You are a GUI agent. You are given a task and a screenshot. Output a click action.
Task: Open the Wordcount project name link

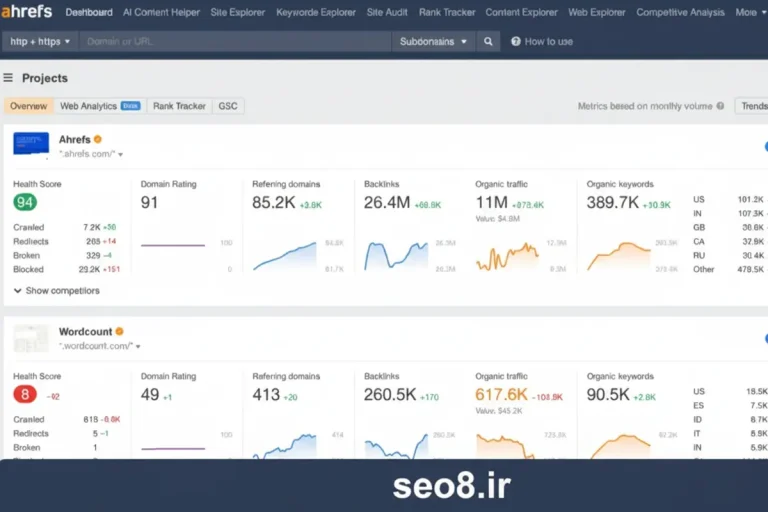[x=85, y=332]
